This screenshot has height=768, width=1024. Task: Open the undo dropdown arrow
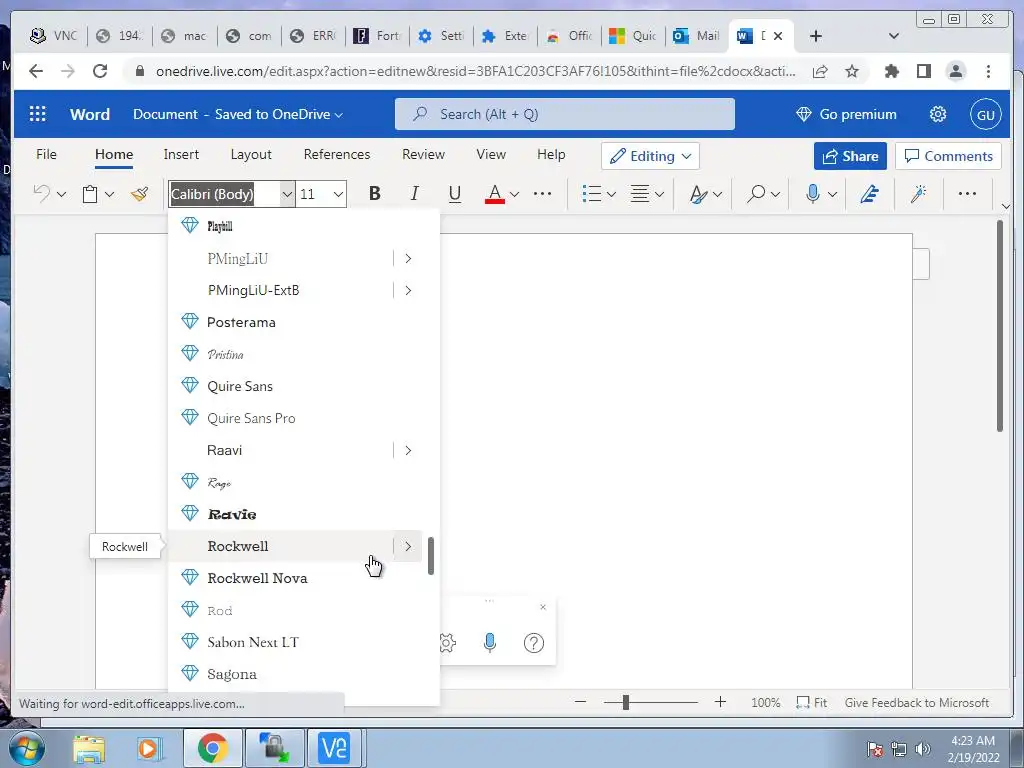click(61, 194)
